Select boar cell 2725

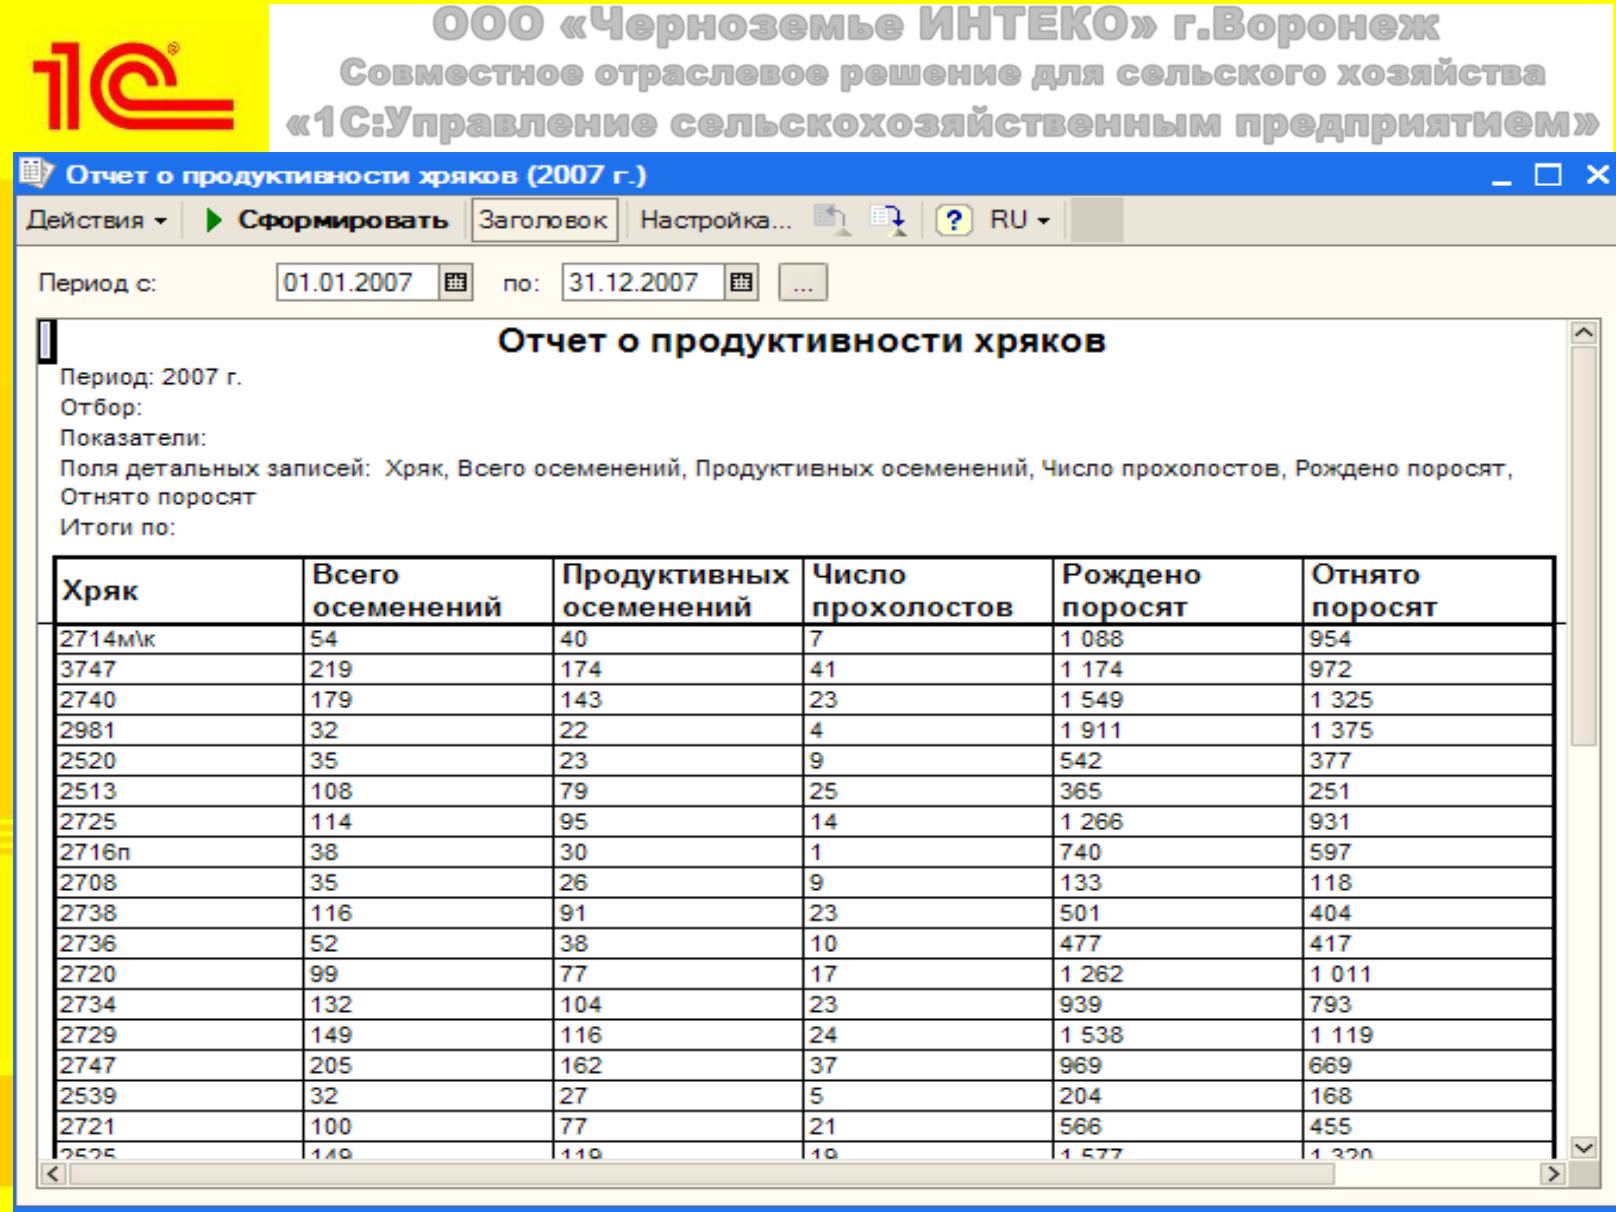pos(179,822)
